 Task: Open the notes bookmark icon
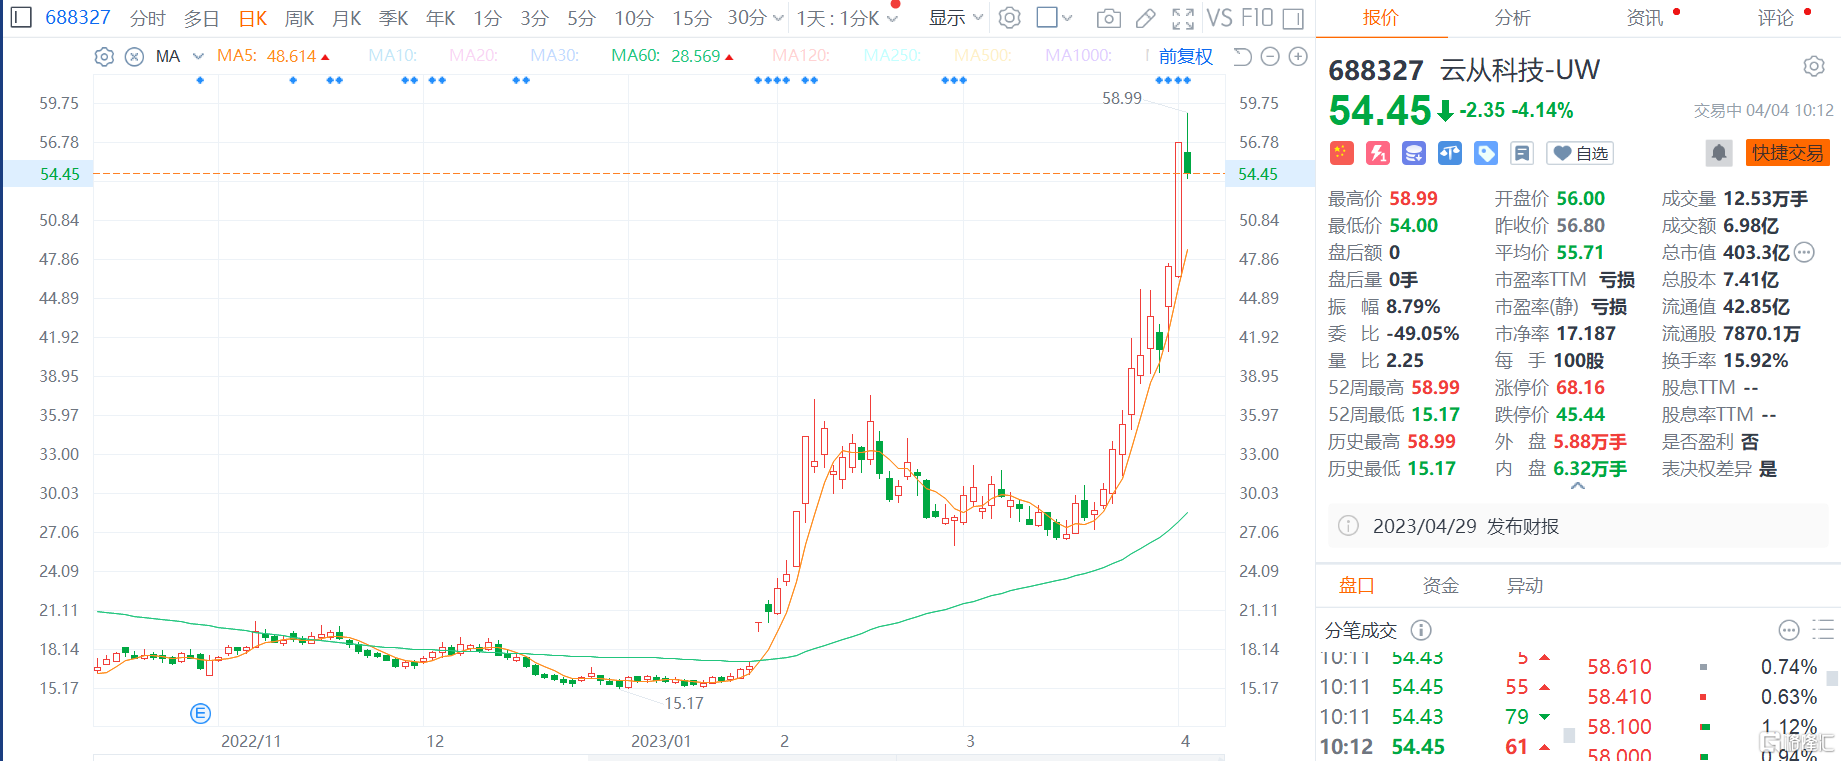click(x=1522, y=153)
